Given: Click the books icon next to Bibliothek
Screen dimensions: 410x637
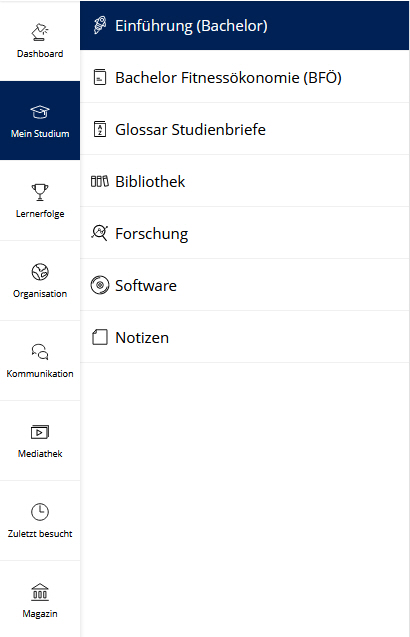Looking at the screenshot, I should (100, 181).
